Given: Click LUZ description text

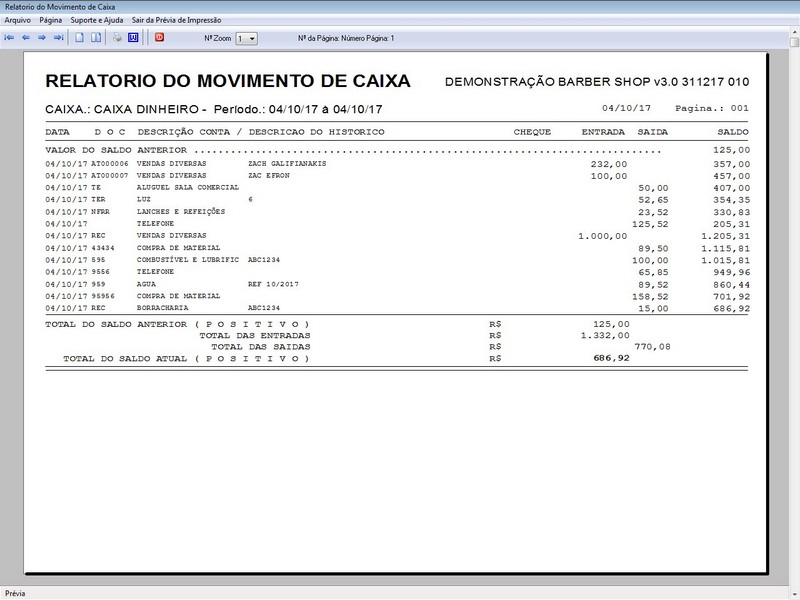Looking at the screenshot, I should coord(143,199).
